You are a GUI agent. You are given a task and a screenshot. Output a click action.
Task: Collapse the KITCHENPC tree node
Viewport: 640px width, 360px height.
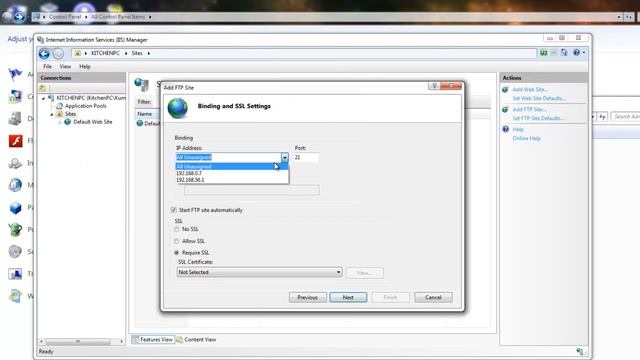click(x=43, y=98)
